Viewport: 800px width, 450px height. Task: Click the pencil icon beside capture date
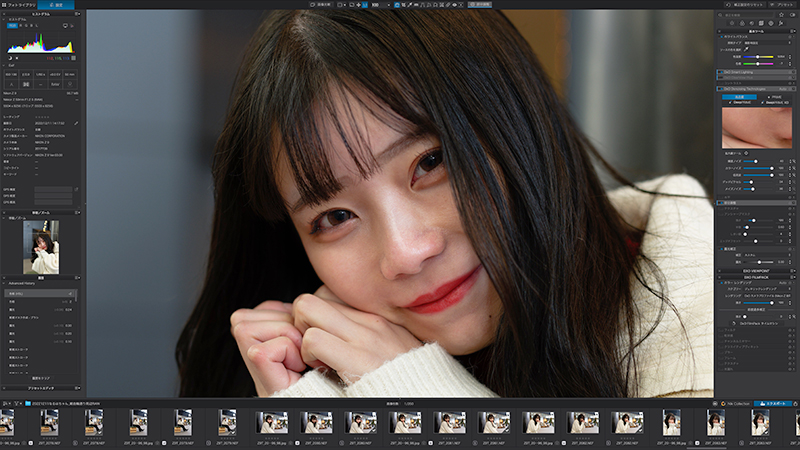[76, 123]
